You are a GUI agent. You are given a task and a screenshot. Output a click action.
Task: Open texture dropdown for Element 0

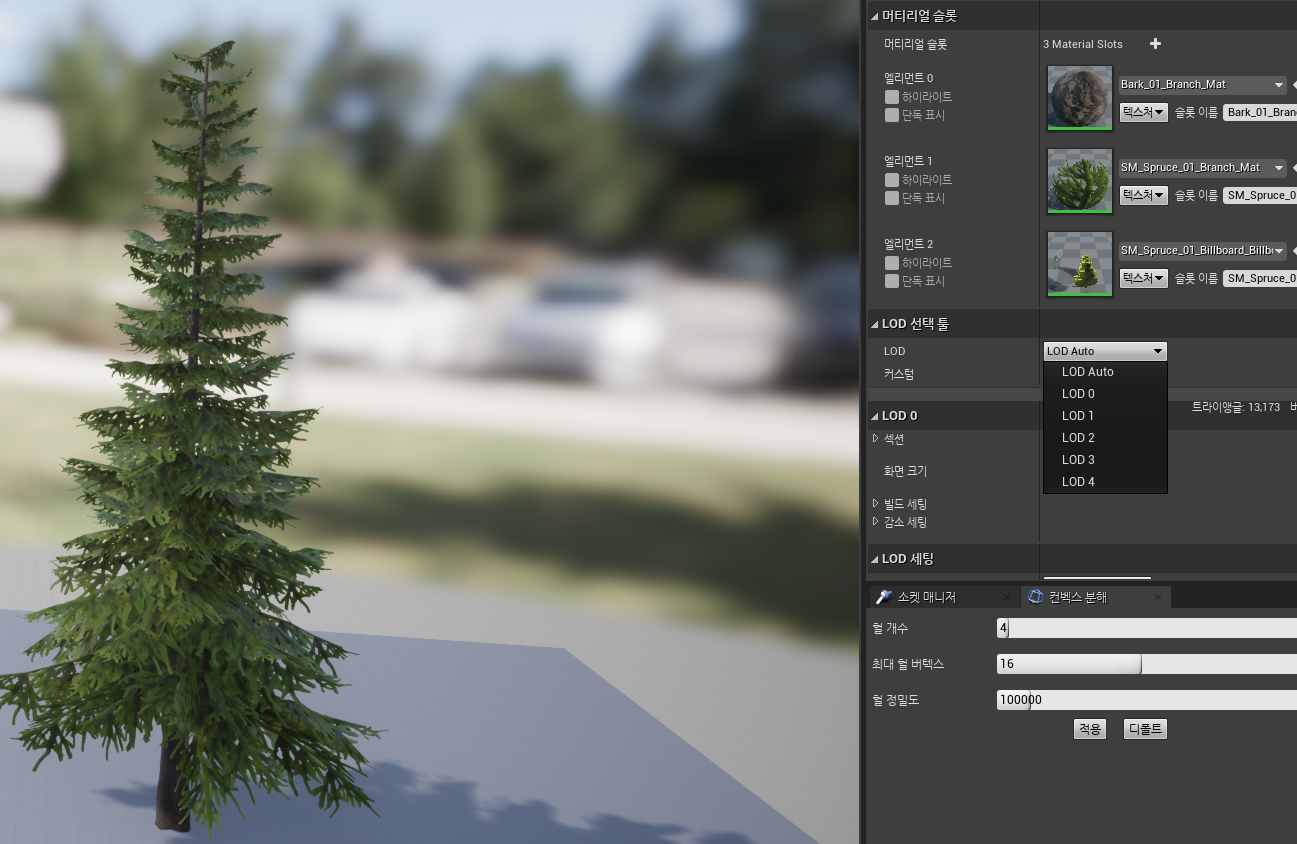1143,112
